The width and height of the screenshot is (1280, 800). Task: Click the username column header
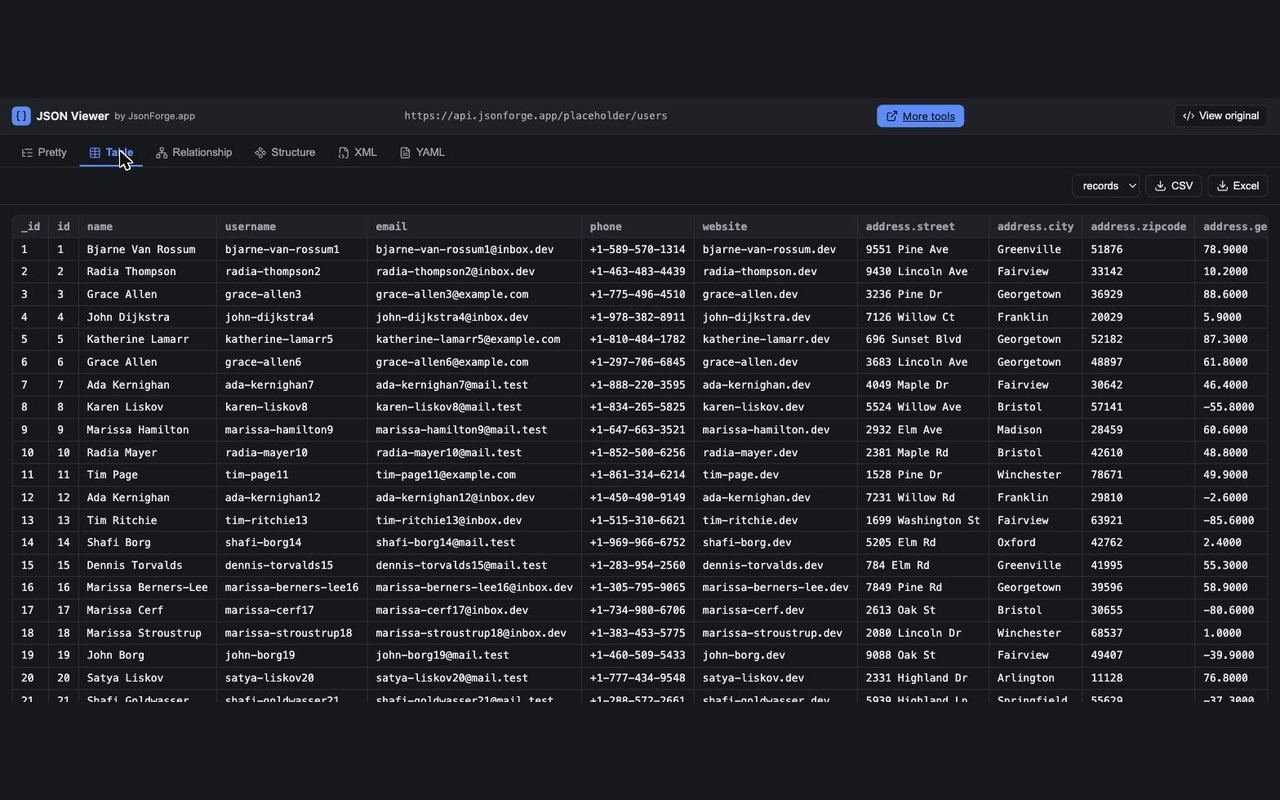(292, 227)
